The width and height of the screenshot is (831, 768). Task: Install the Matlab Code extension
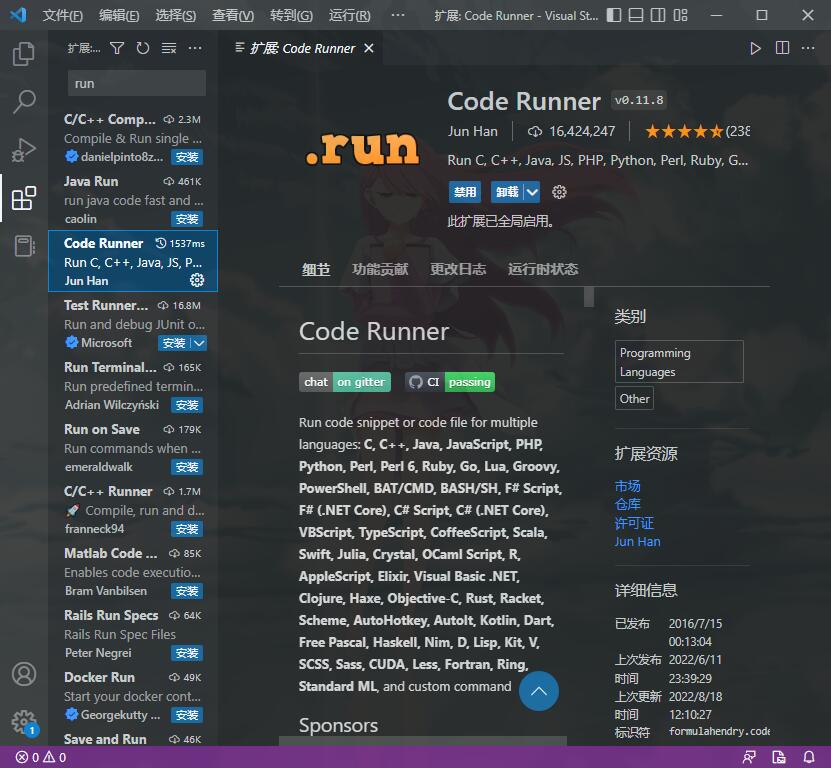pyautogui.click(x=187, y=591)
